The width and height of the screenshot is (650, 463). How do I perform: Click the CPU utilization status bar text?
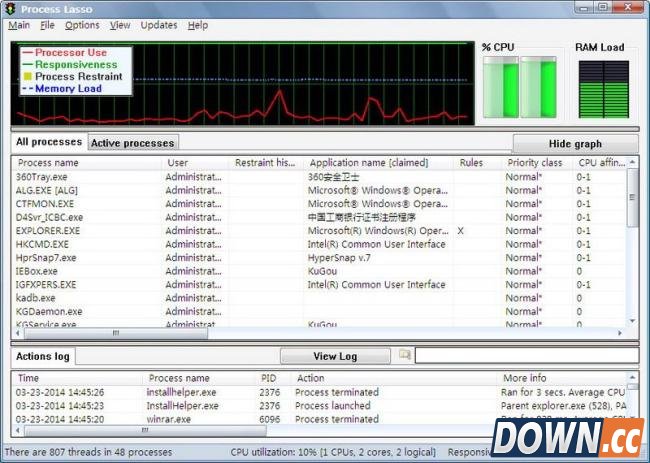click(x=333, y=452)
